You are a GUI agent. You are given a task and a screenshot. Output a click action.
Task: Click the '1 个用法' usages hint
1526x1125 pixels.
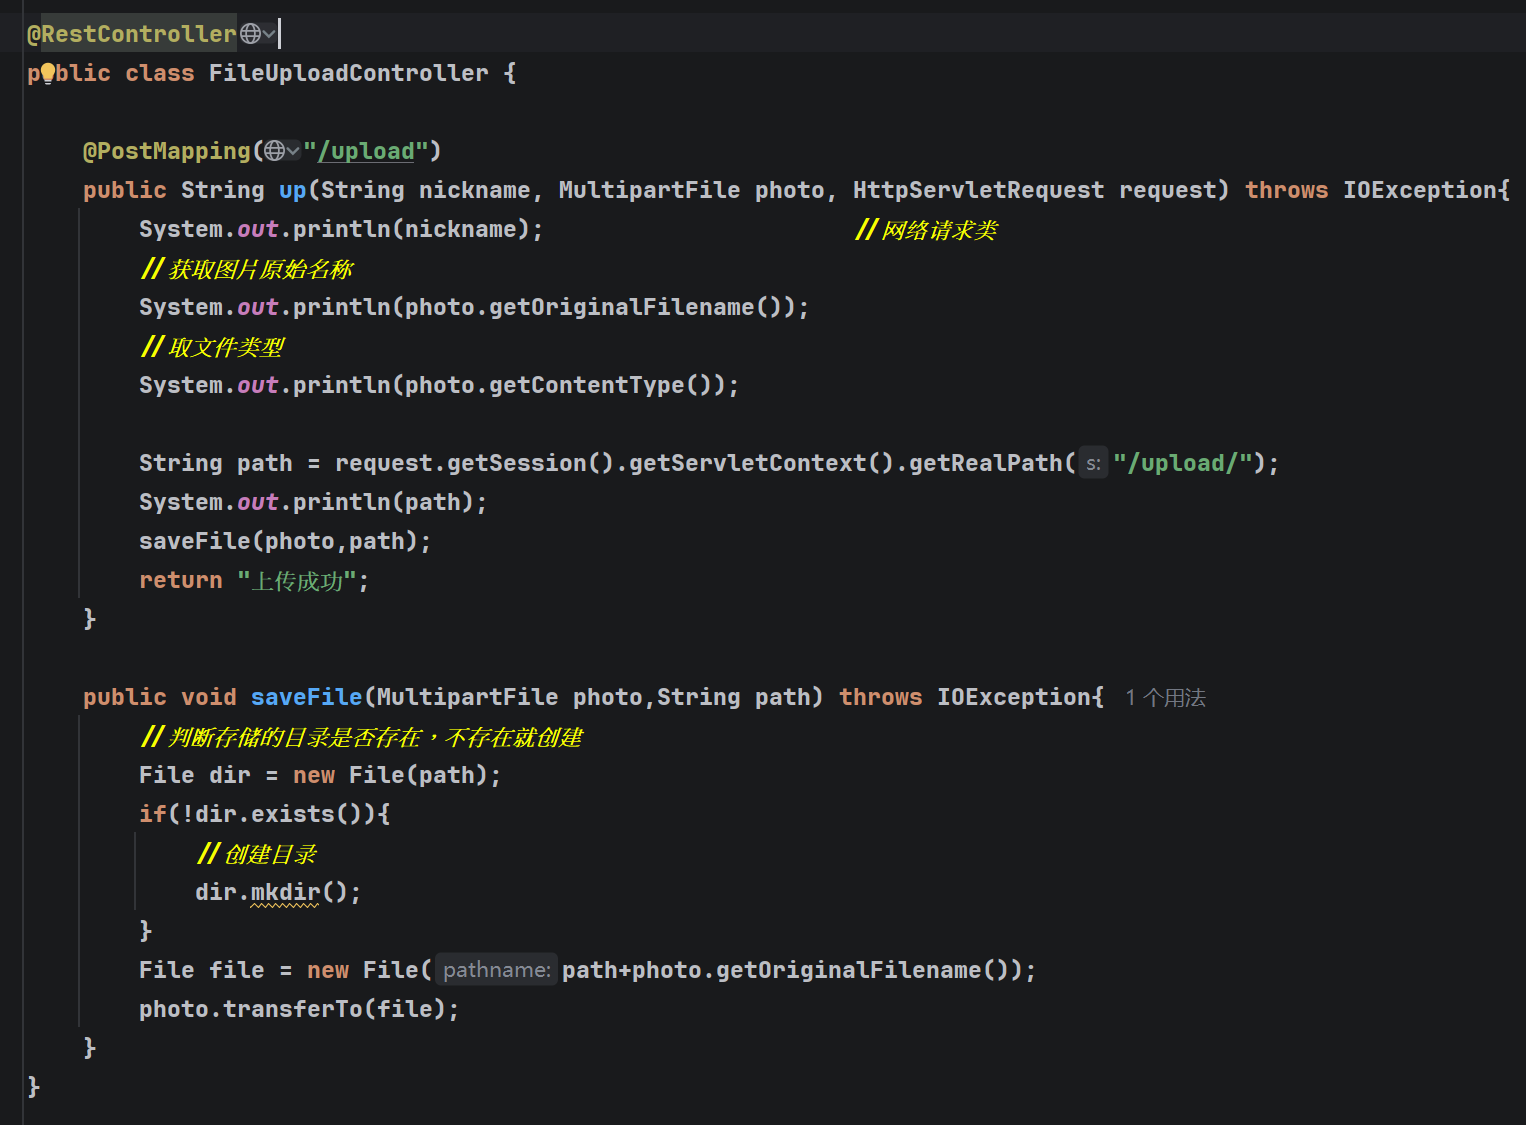click(x=1165, y=698)
